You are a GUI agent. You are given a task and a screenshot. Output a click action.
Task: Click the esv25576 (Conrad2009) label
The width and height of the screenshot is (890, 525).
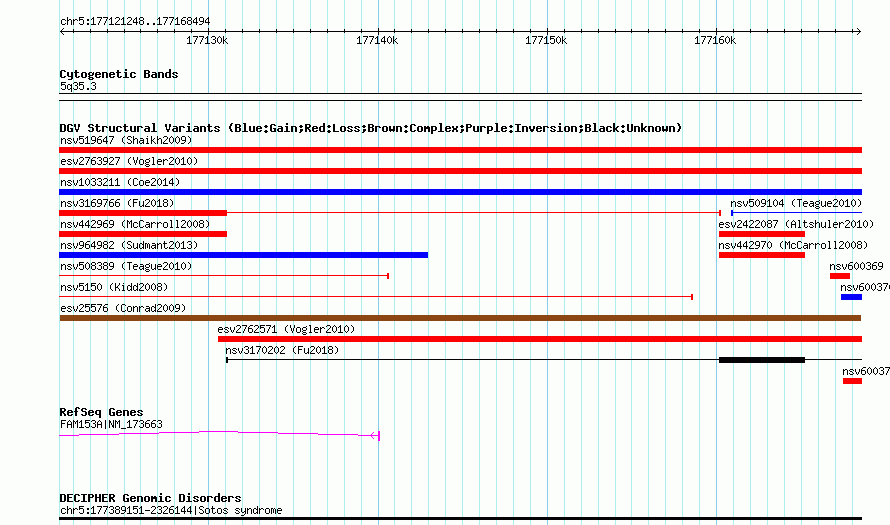(x=123, y=308)
